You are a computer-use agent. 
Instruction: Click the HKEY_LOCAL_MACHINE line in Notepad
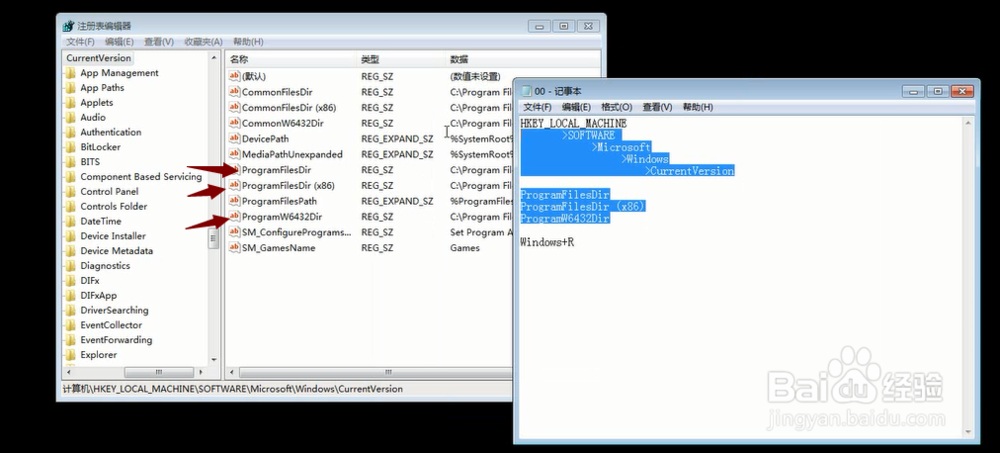573,123
